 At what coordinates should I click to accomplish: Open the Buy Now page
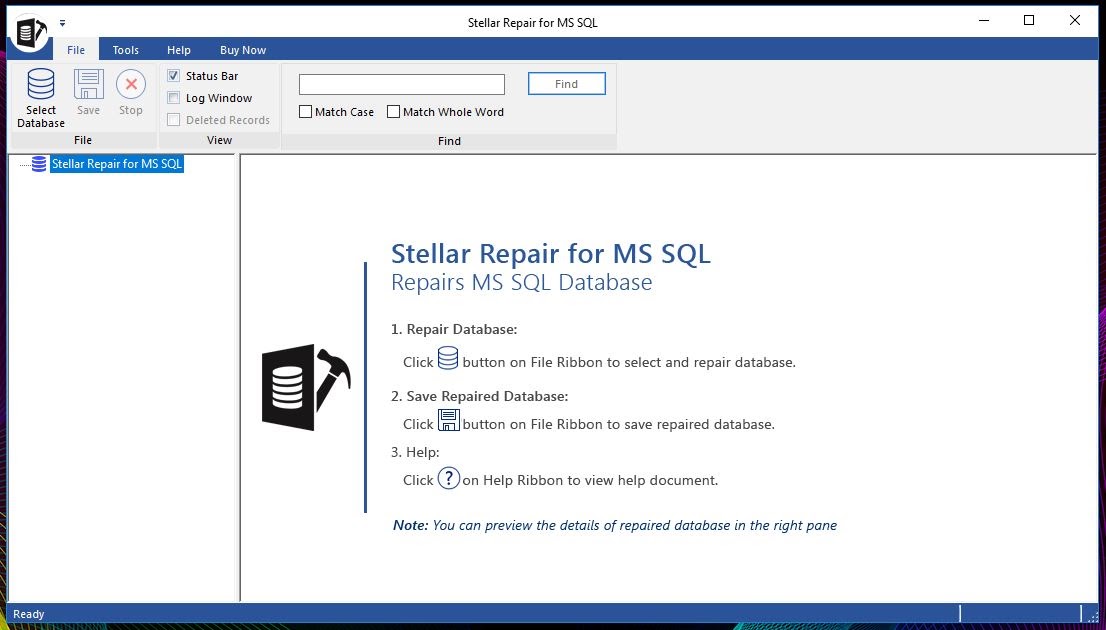242,49
